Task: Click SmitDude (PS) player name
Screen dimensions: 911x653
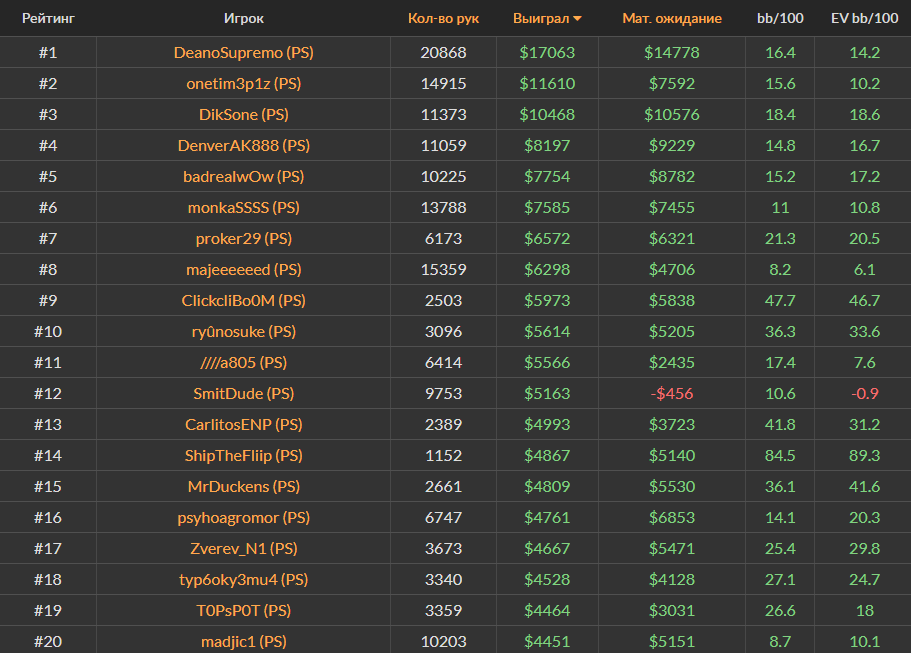Action: click(244, 393)
